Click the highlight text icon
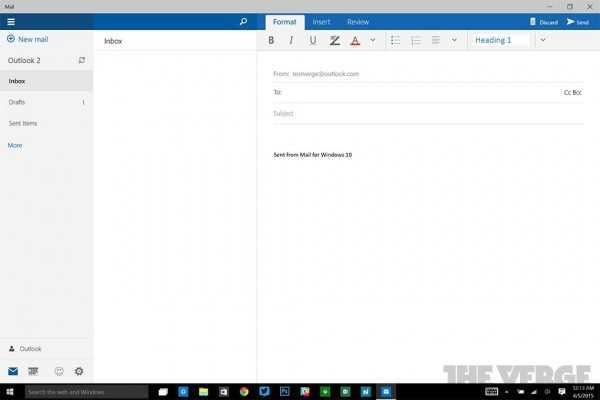This screenshot has width=600, height=400. pyautogui.click(x=334, y=41)
